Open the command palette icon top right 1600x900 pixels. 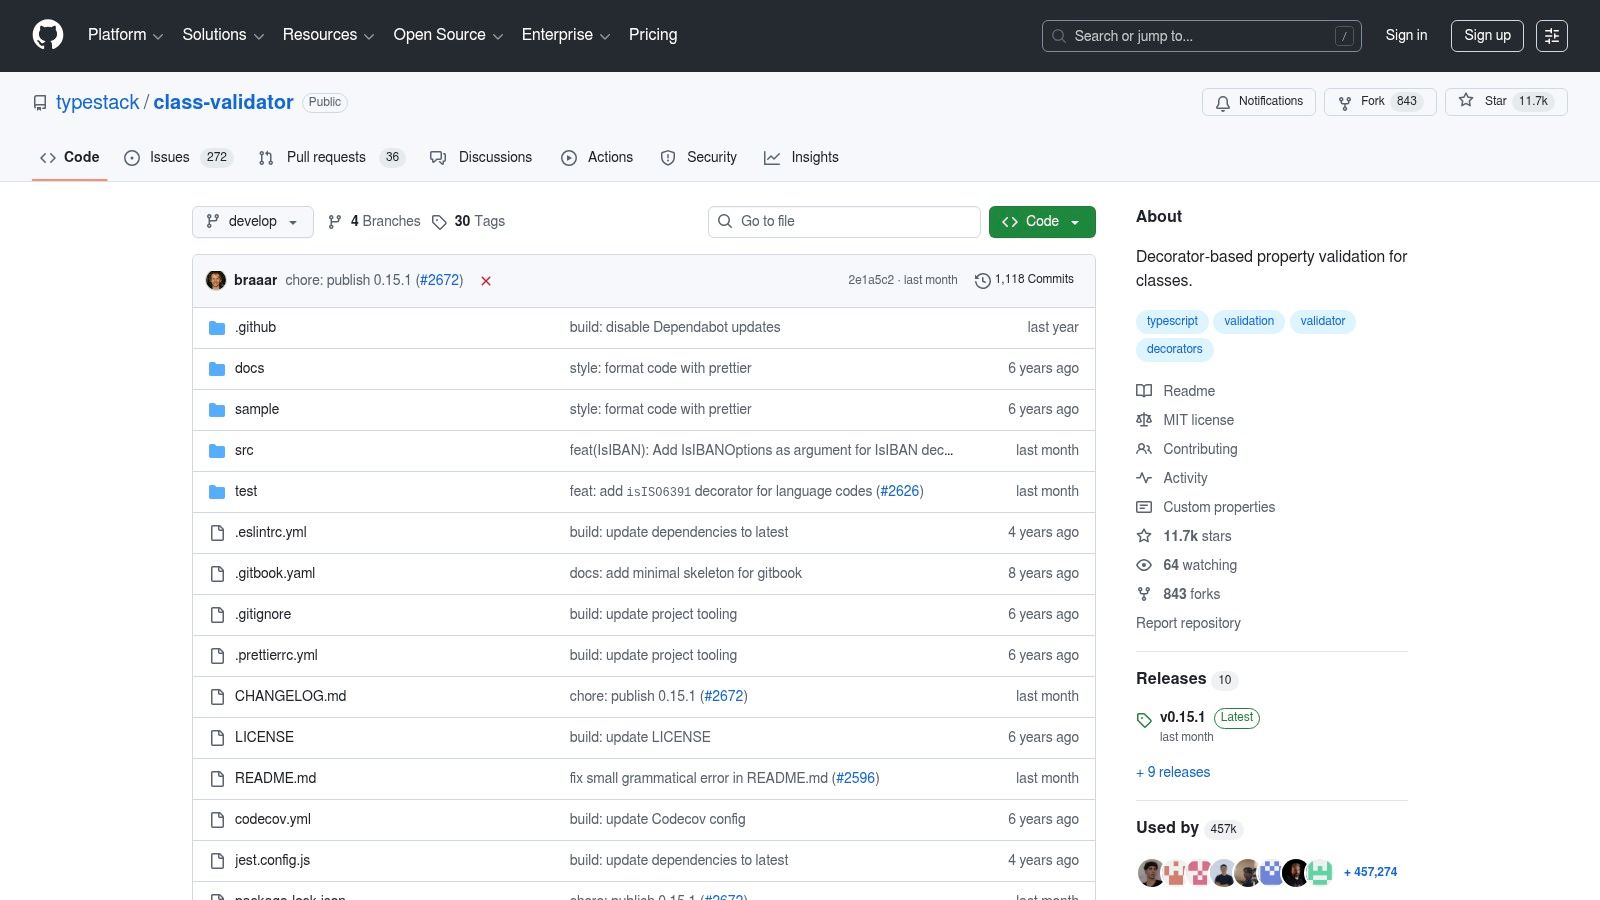tap(1552, 36)
